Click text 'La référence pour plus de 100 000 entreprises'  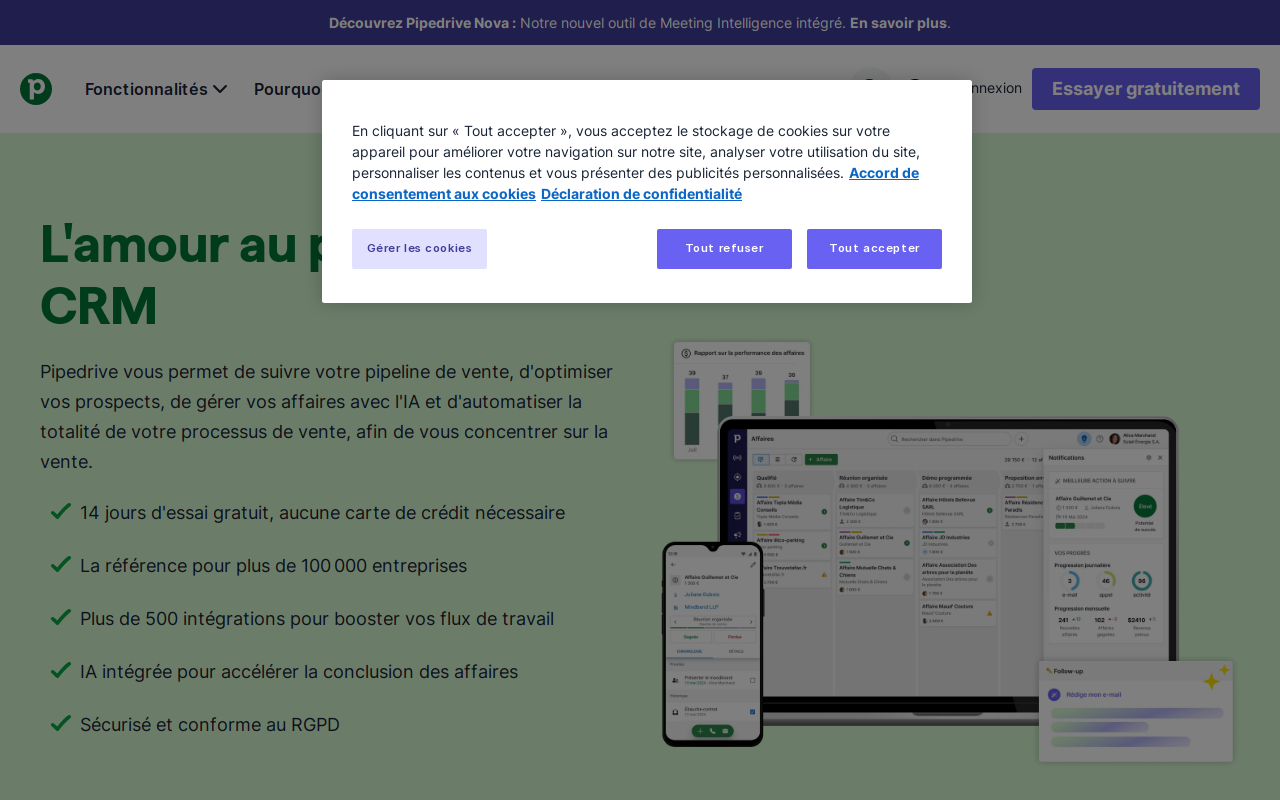click(x=273, y=566)
